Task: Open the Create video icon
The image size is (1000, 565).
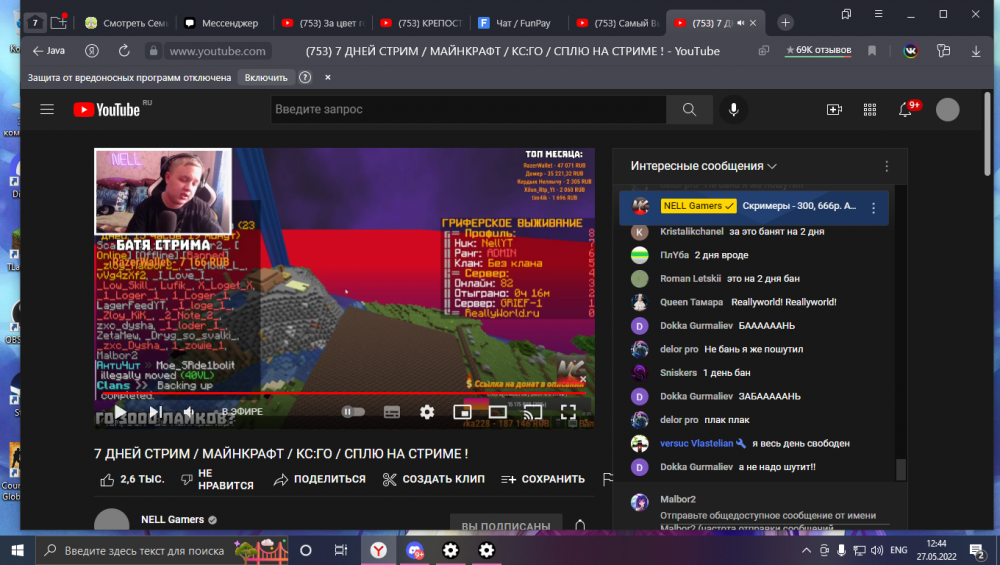Action: [x=834, y=110]
